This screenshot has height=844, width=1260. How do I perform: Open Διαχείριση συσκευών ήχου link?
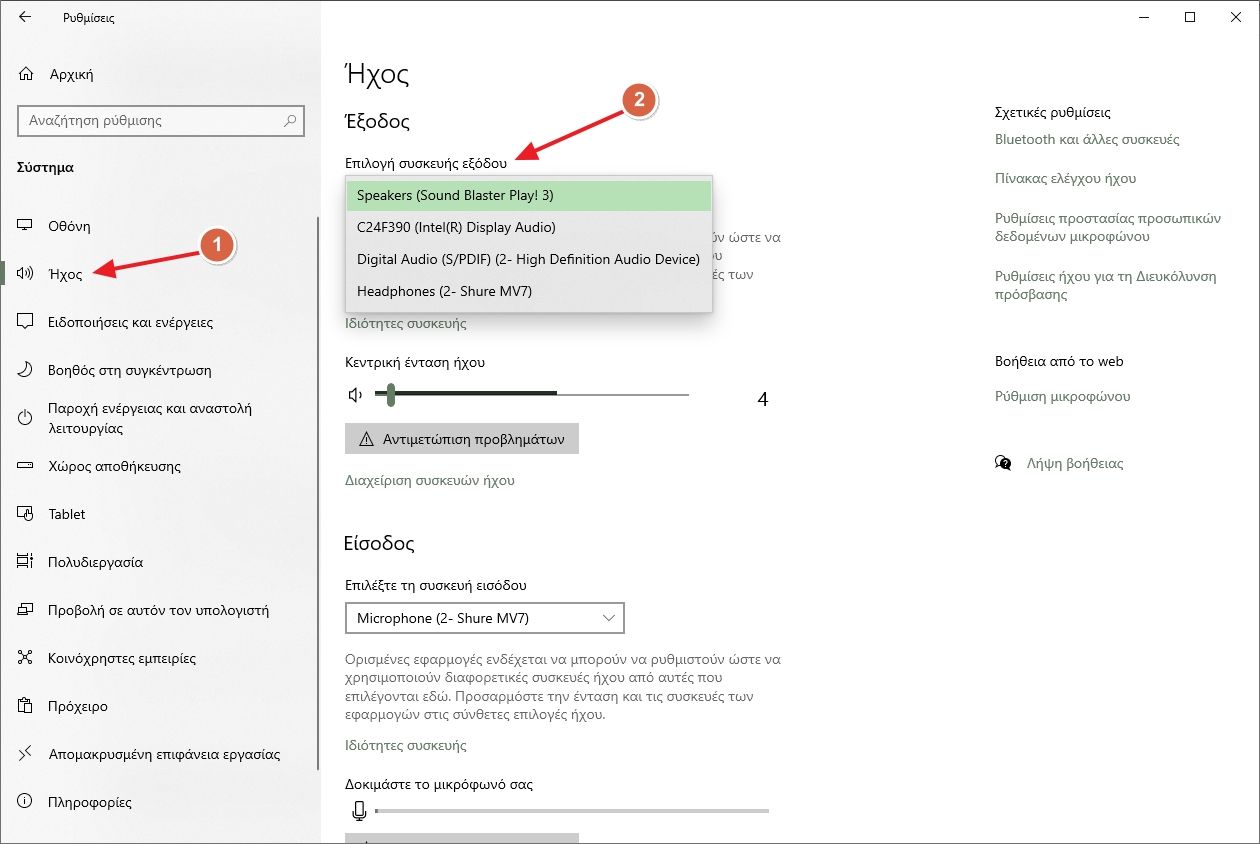click(x=429, y=480)
